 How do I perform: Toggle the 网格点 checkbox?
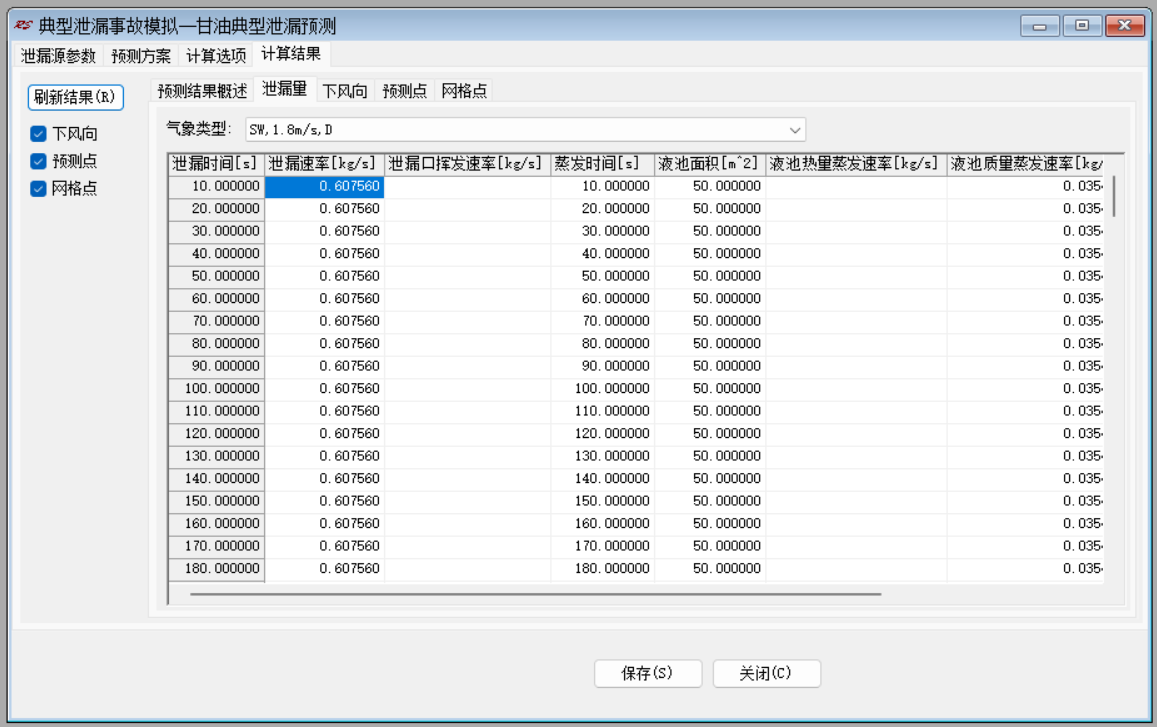tap(38, 188)
